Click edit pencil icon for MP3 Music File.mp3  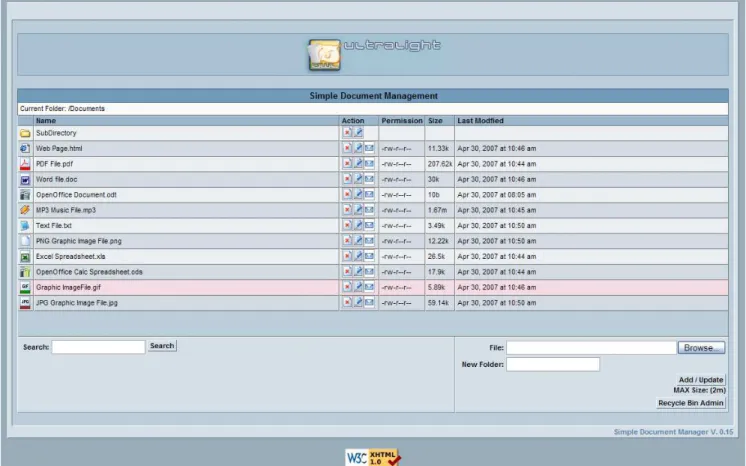[x=358, y=209]
